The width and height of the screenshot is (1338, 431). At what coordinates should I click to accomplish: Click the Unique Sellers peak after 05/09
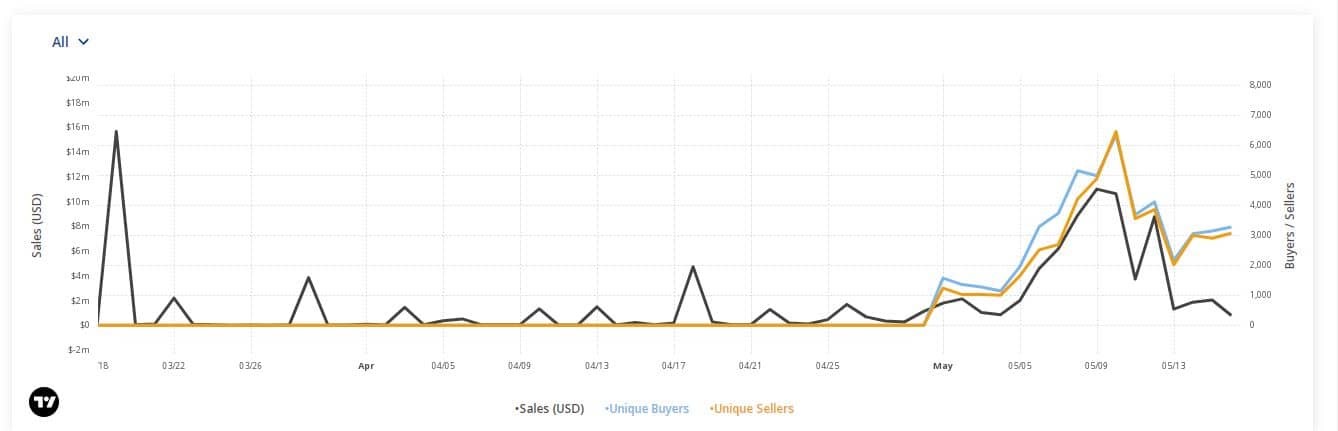tap(1115, 131)
